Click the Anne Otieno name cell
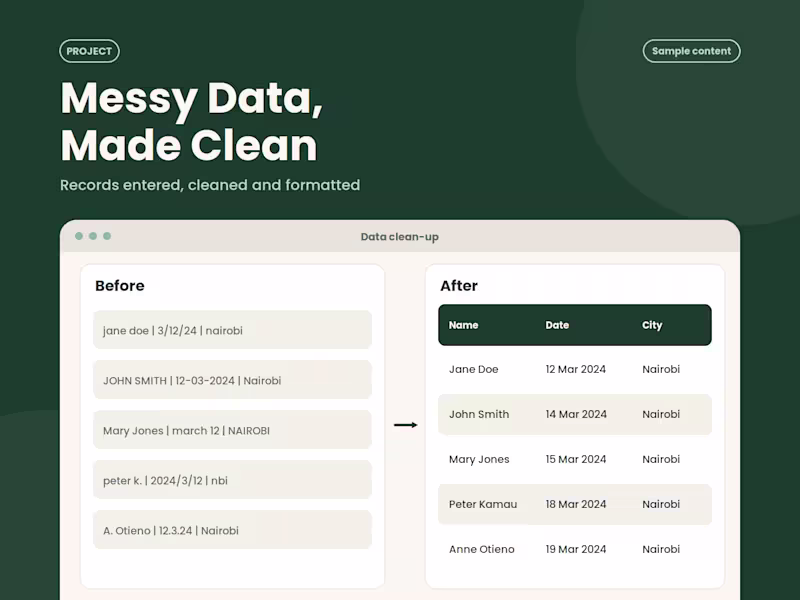 [x=482, y=549]
